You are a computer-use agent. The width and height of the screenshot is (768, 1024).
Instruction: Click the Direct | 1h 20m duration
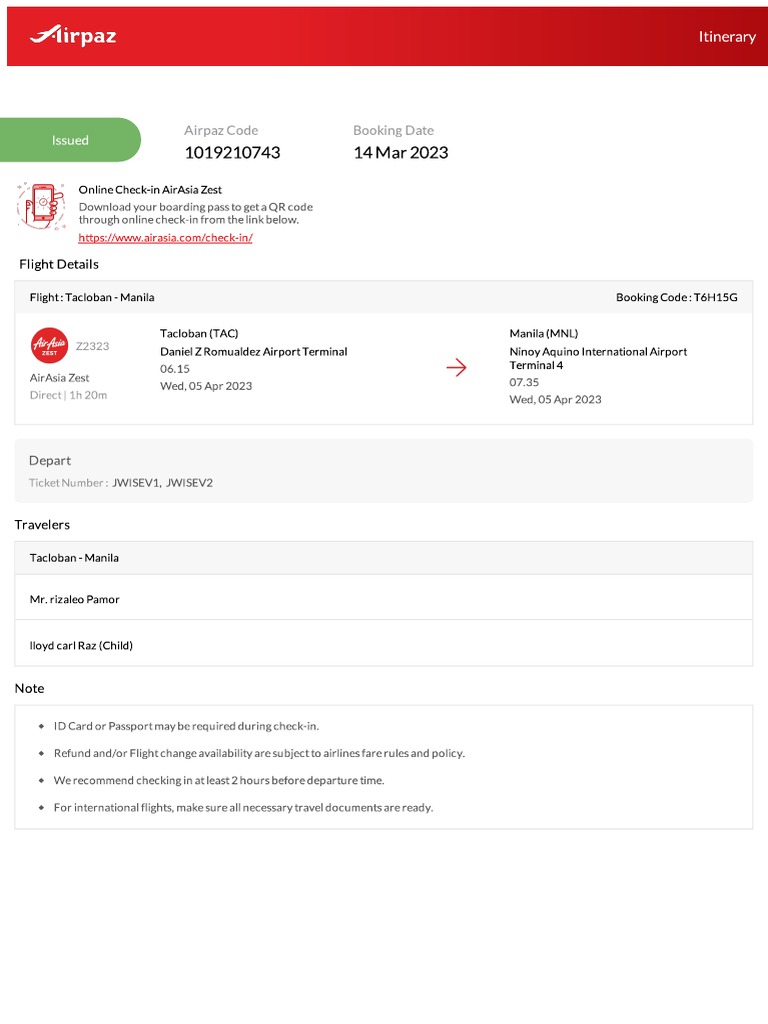coord(69,395)
